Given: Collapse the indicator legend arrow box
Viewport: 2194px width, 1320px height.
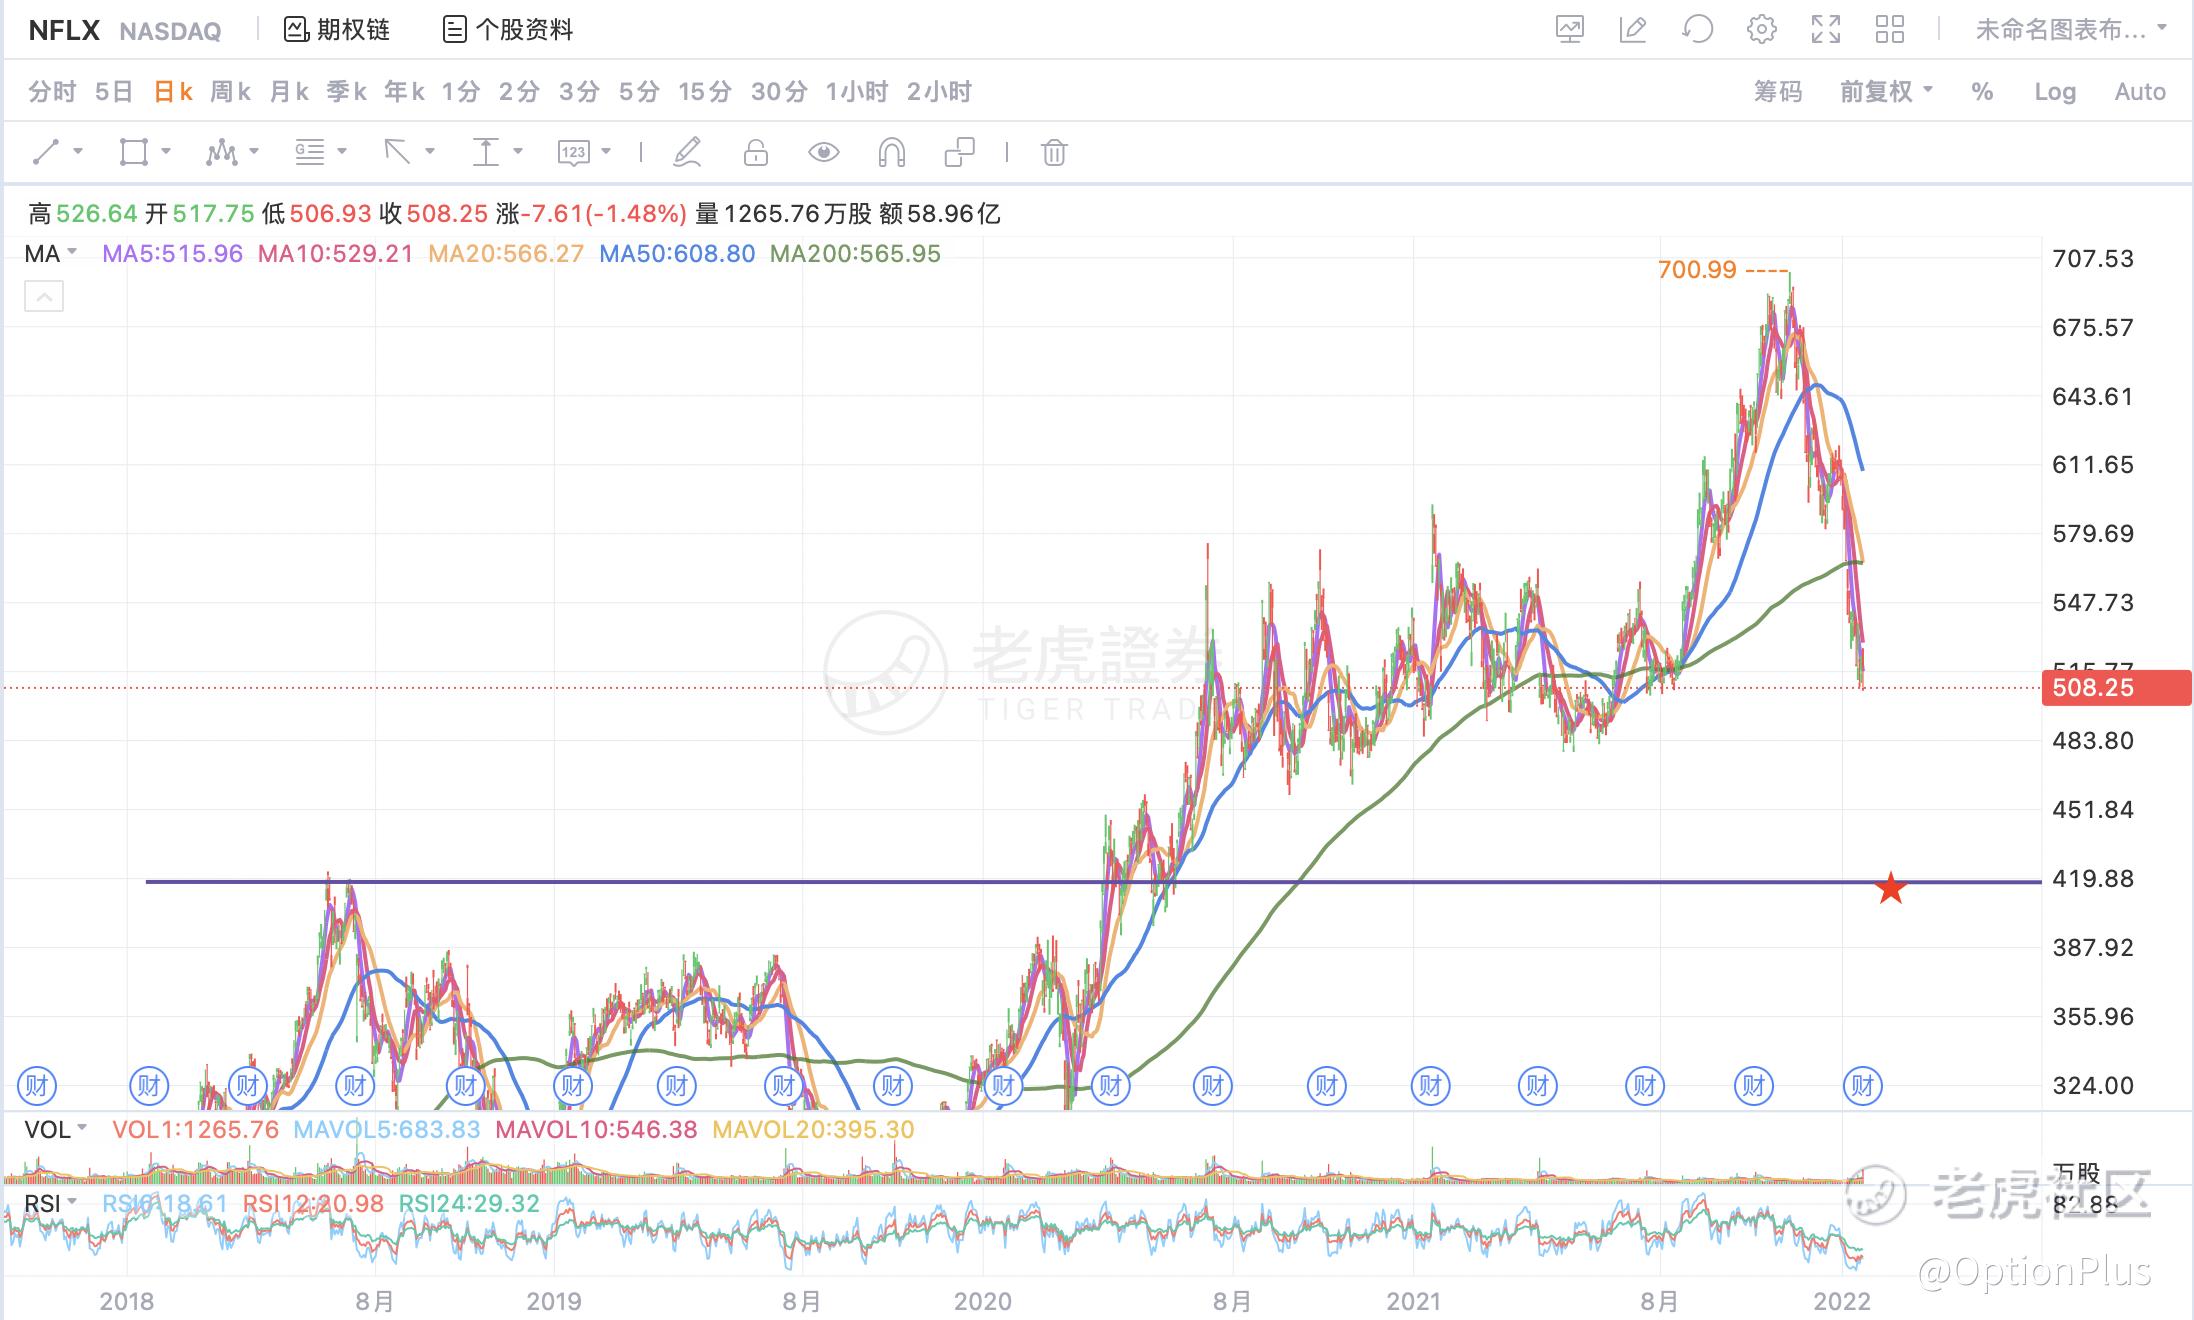Looking at the screenshot, I should pos(44,296).
